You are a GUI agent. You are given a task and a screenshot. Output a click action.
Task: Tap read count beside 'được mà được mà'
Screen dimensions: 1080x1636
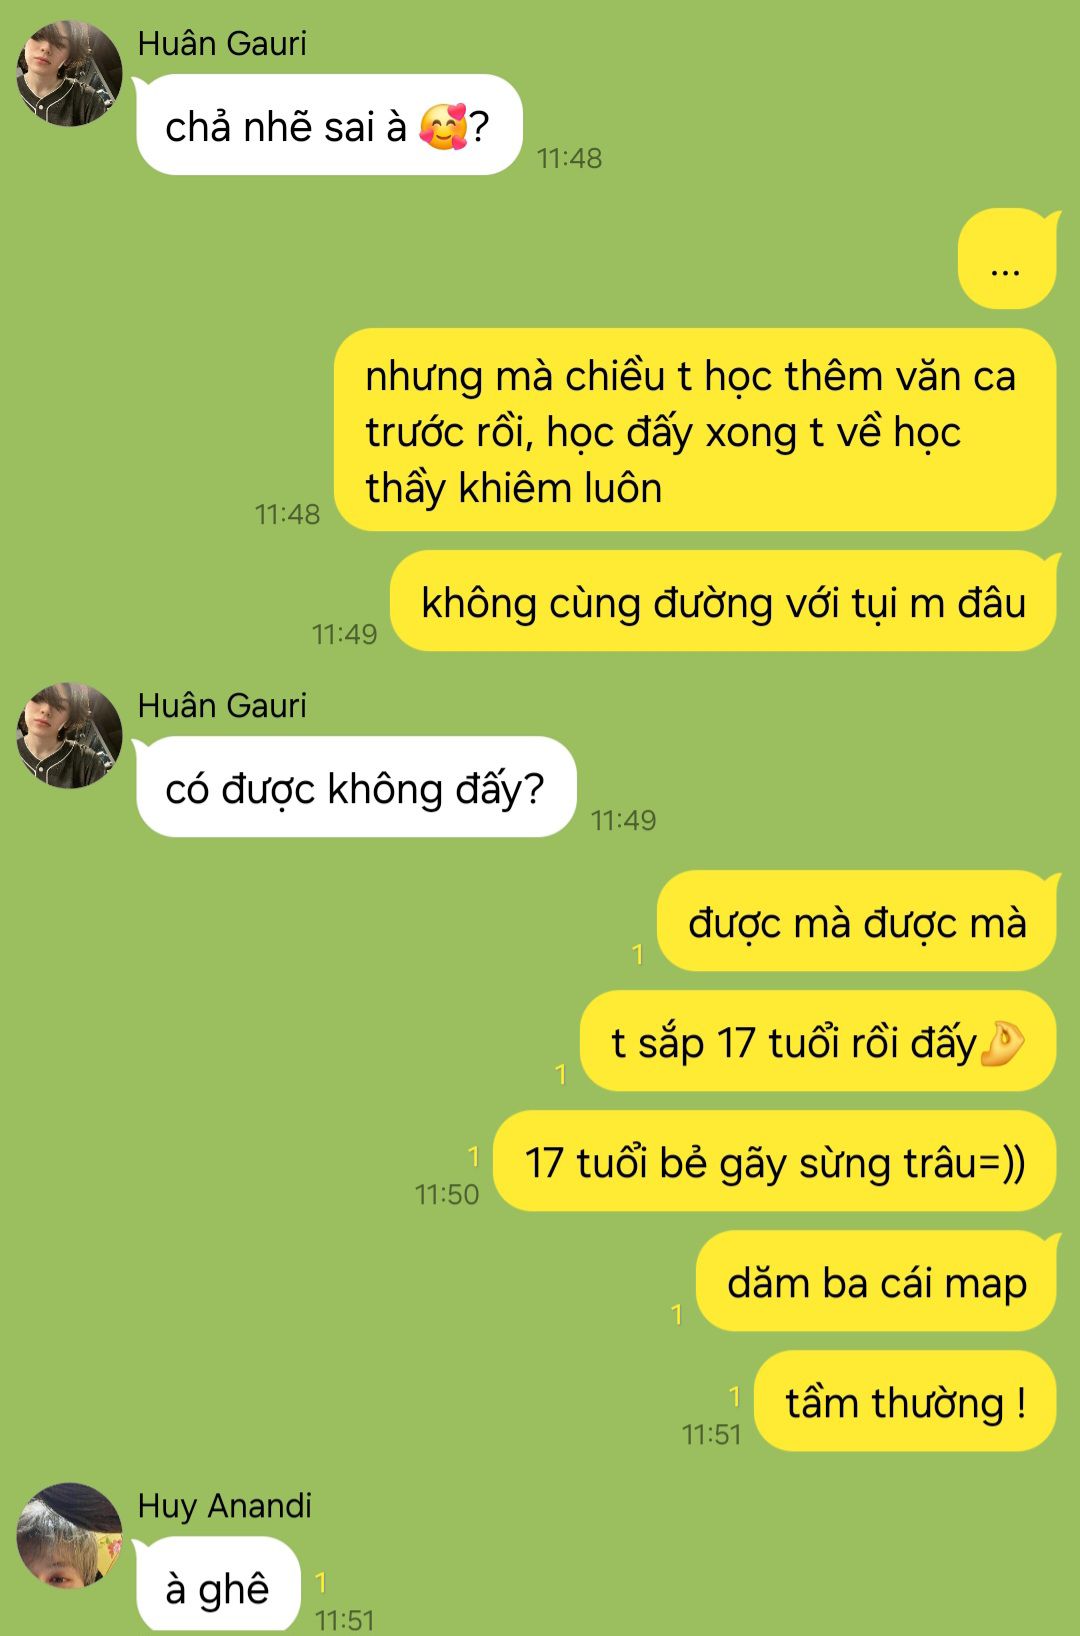pyautogui.click(x=637, y=954)
